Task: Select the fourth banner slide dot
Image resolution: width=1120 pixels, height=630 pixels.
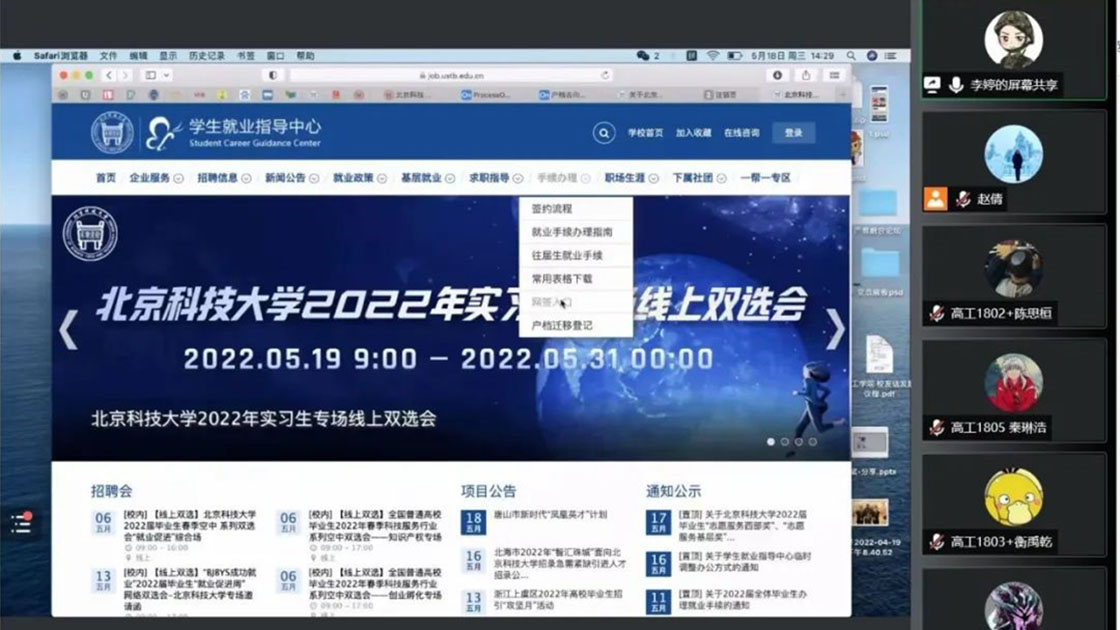Action: [x=813, y=441]
